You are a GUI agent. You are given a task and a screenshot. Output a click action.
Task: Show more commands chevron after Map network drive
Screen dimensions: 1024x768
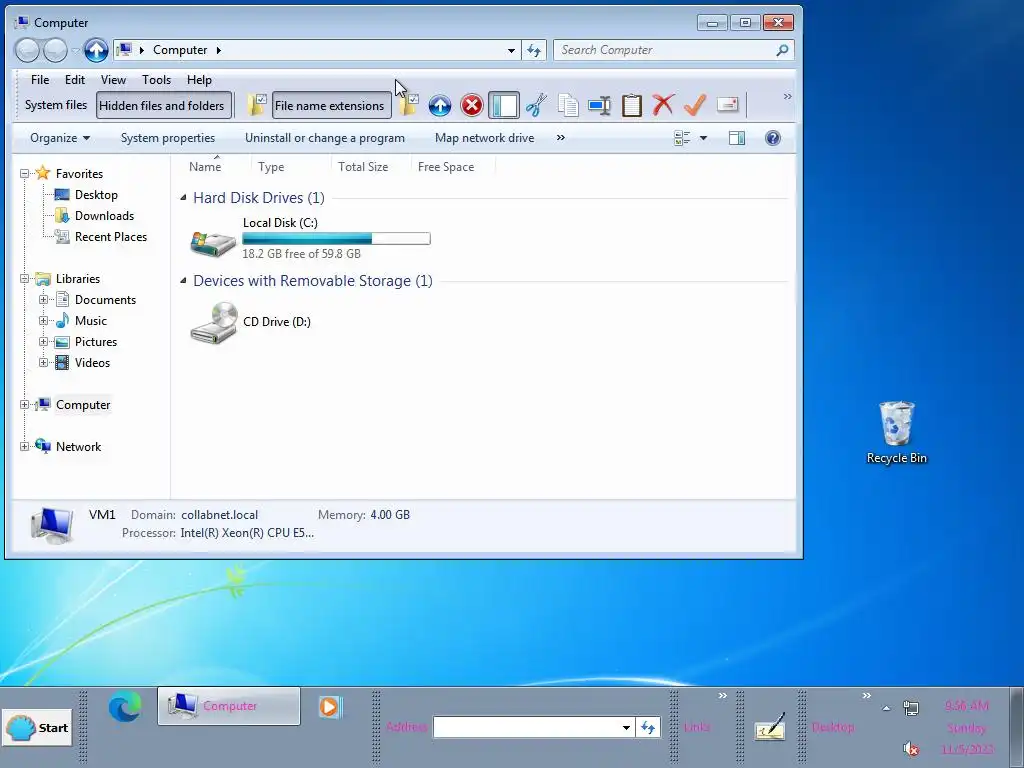tap(560, 138)
